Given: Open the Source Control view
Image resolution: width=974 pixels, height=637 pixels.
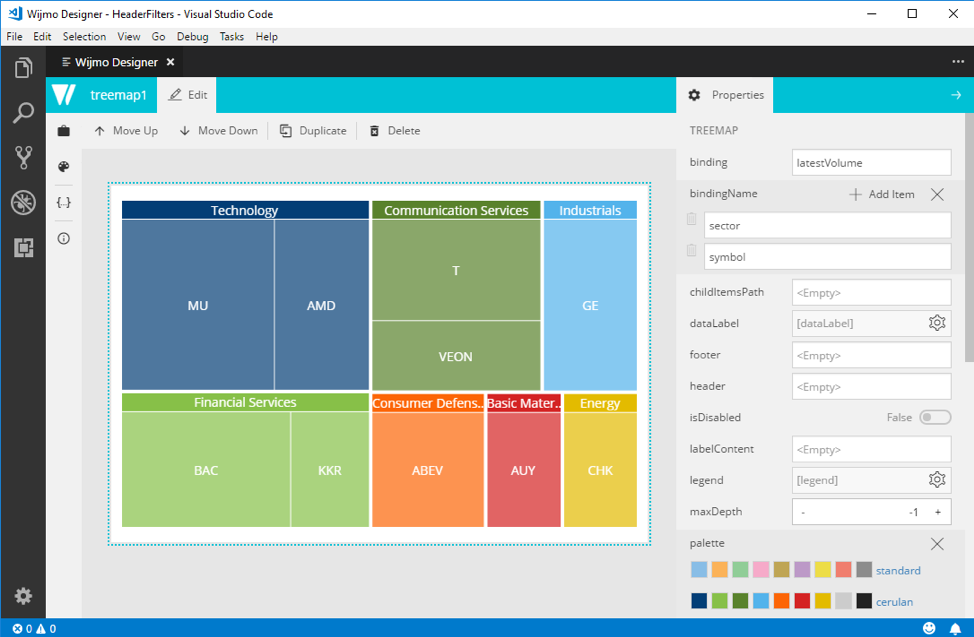Looking at the screenshot, I should pos(23,157).
